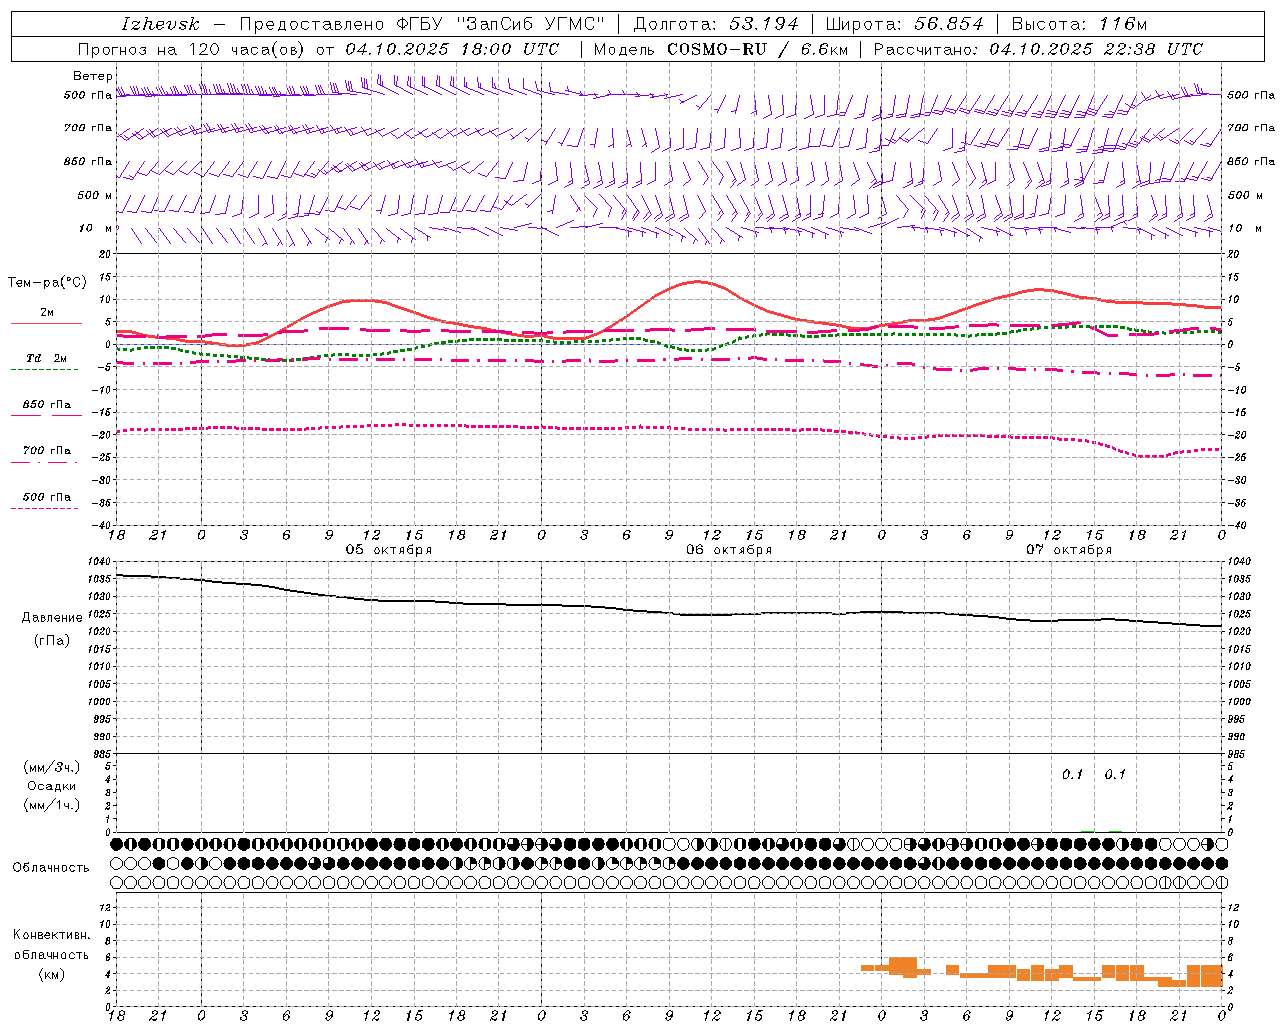
Task: Click the Ветер wind panel label
Action: point(93,76)
